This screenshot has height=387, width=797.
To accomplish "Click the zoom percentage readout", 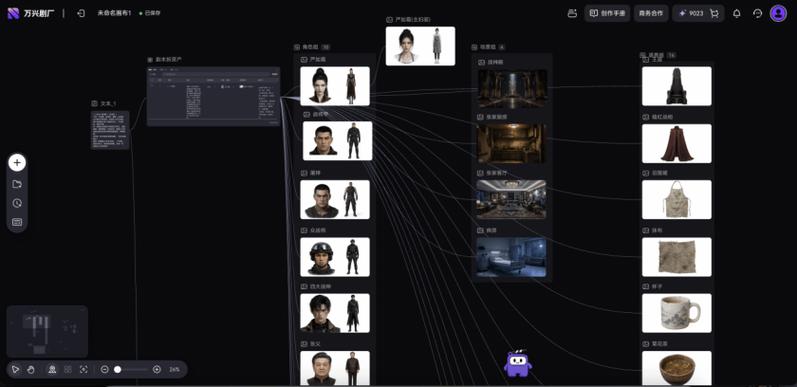I will pyautogui.click(x=174, y=370).
